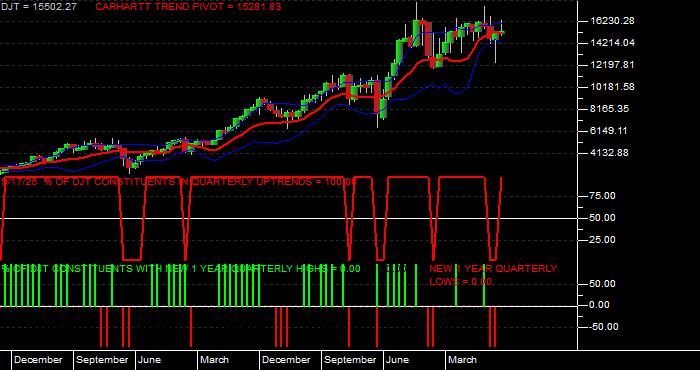Image resolution: width=700 pixels, height=370 pixels.
Task: Click the second December date marker
Action: (x=286, y=360)
